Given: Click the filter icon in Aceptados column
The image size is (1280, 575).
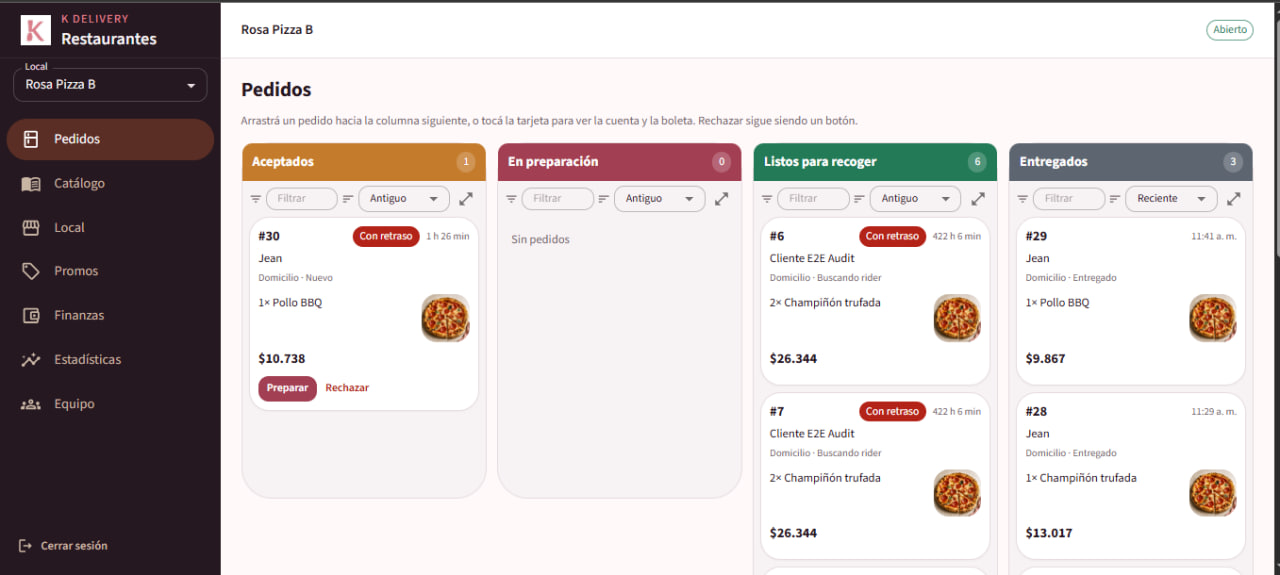Looking at the screenshot, I should [x=256, y=199].
